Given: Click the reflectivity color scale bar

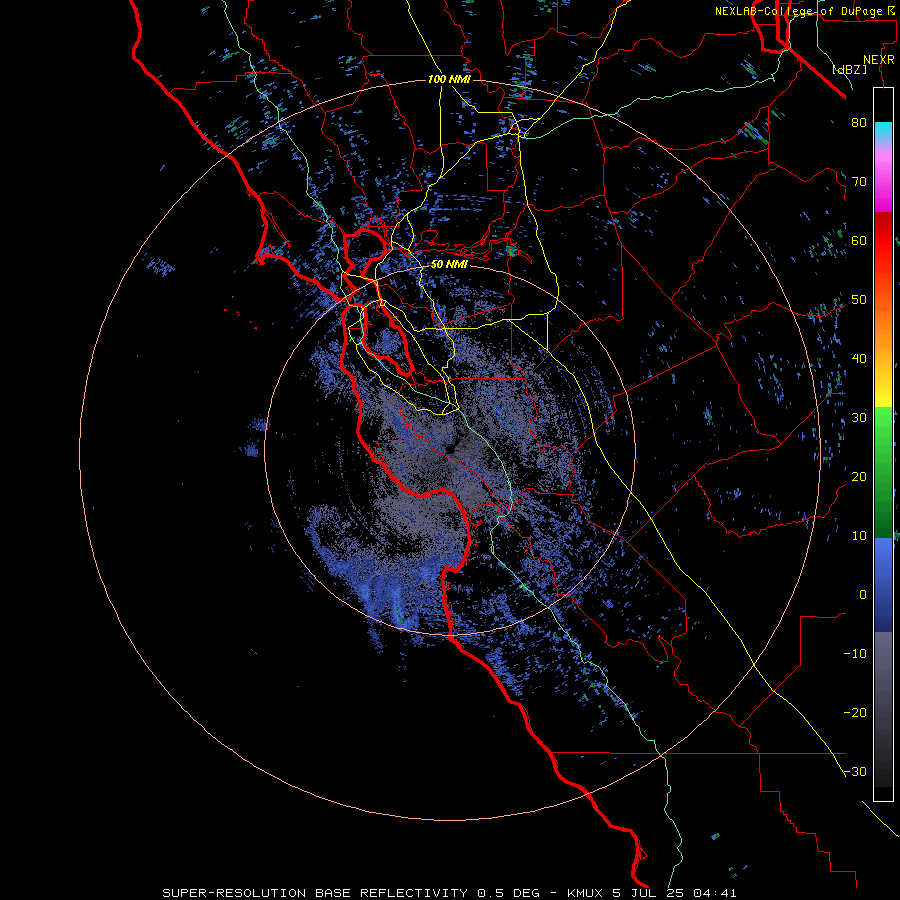Looking at the screenshot, I should [x=883, y=444].
